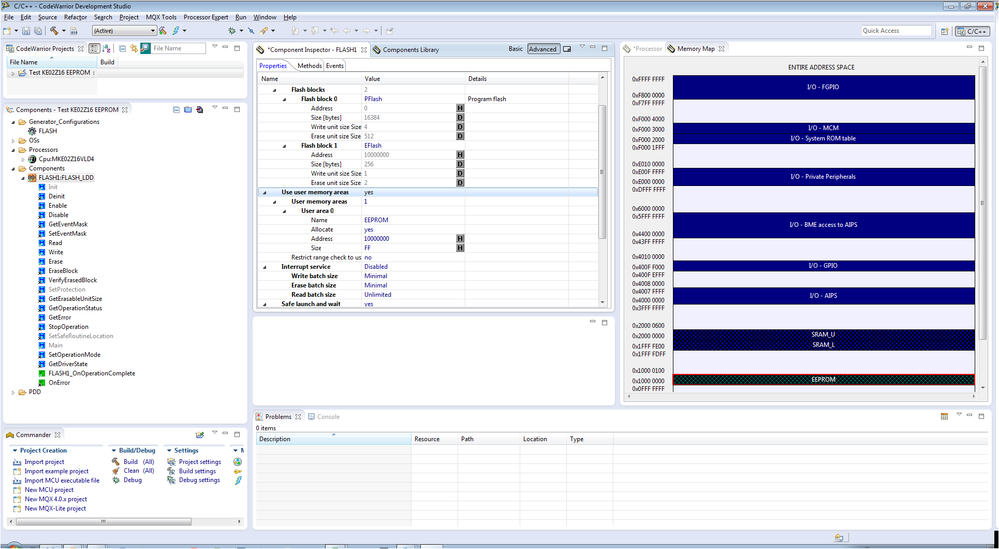Open the MQX Tools menu
This screenshot has height=549, width=999.
click(x=161, y=17)
